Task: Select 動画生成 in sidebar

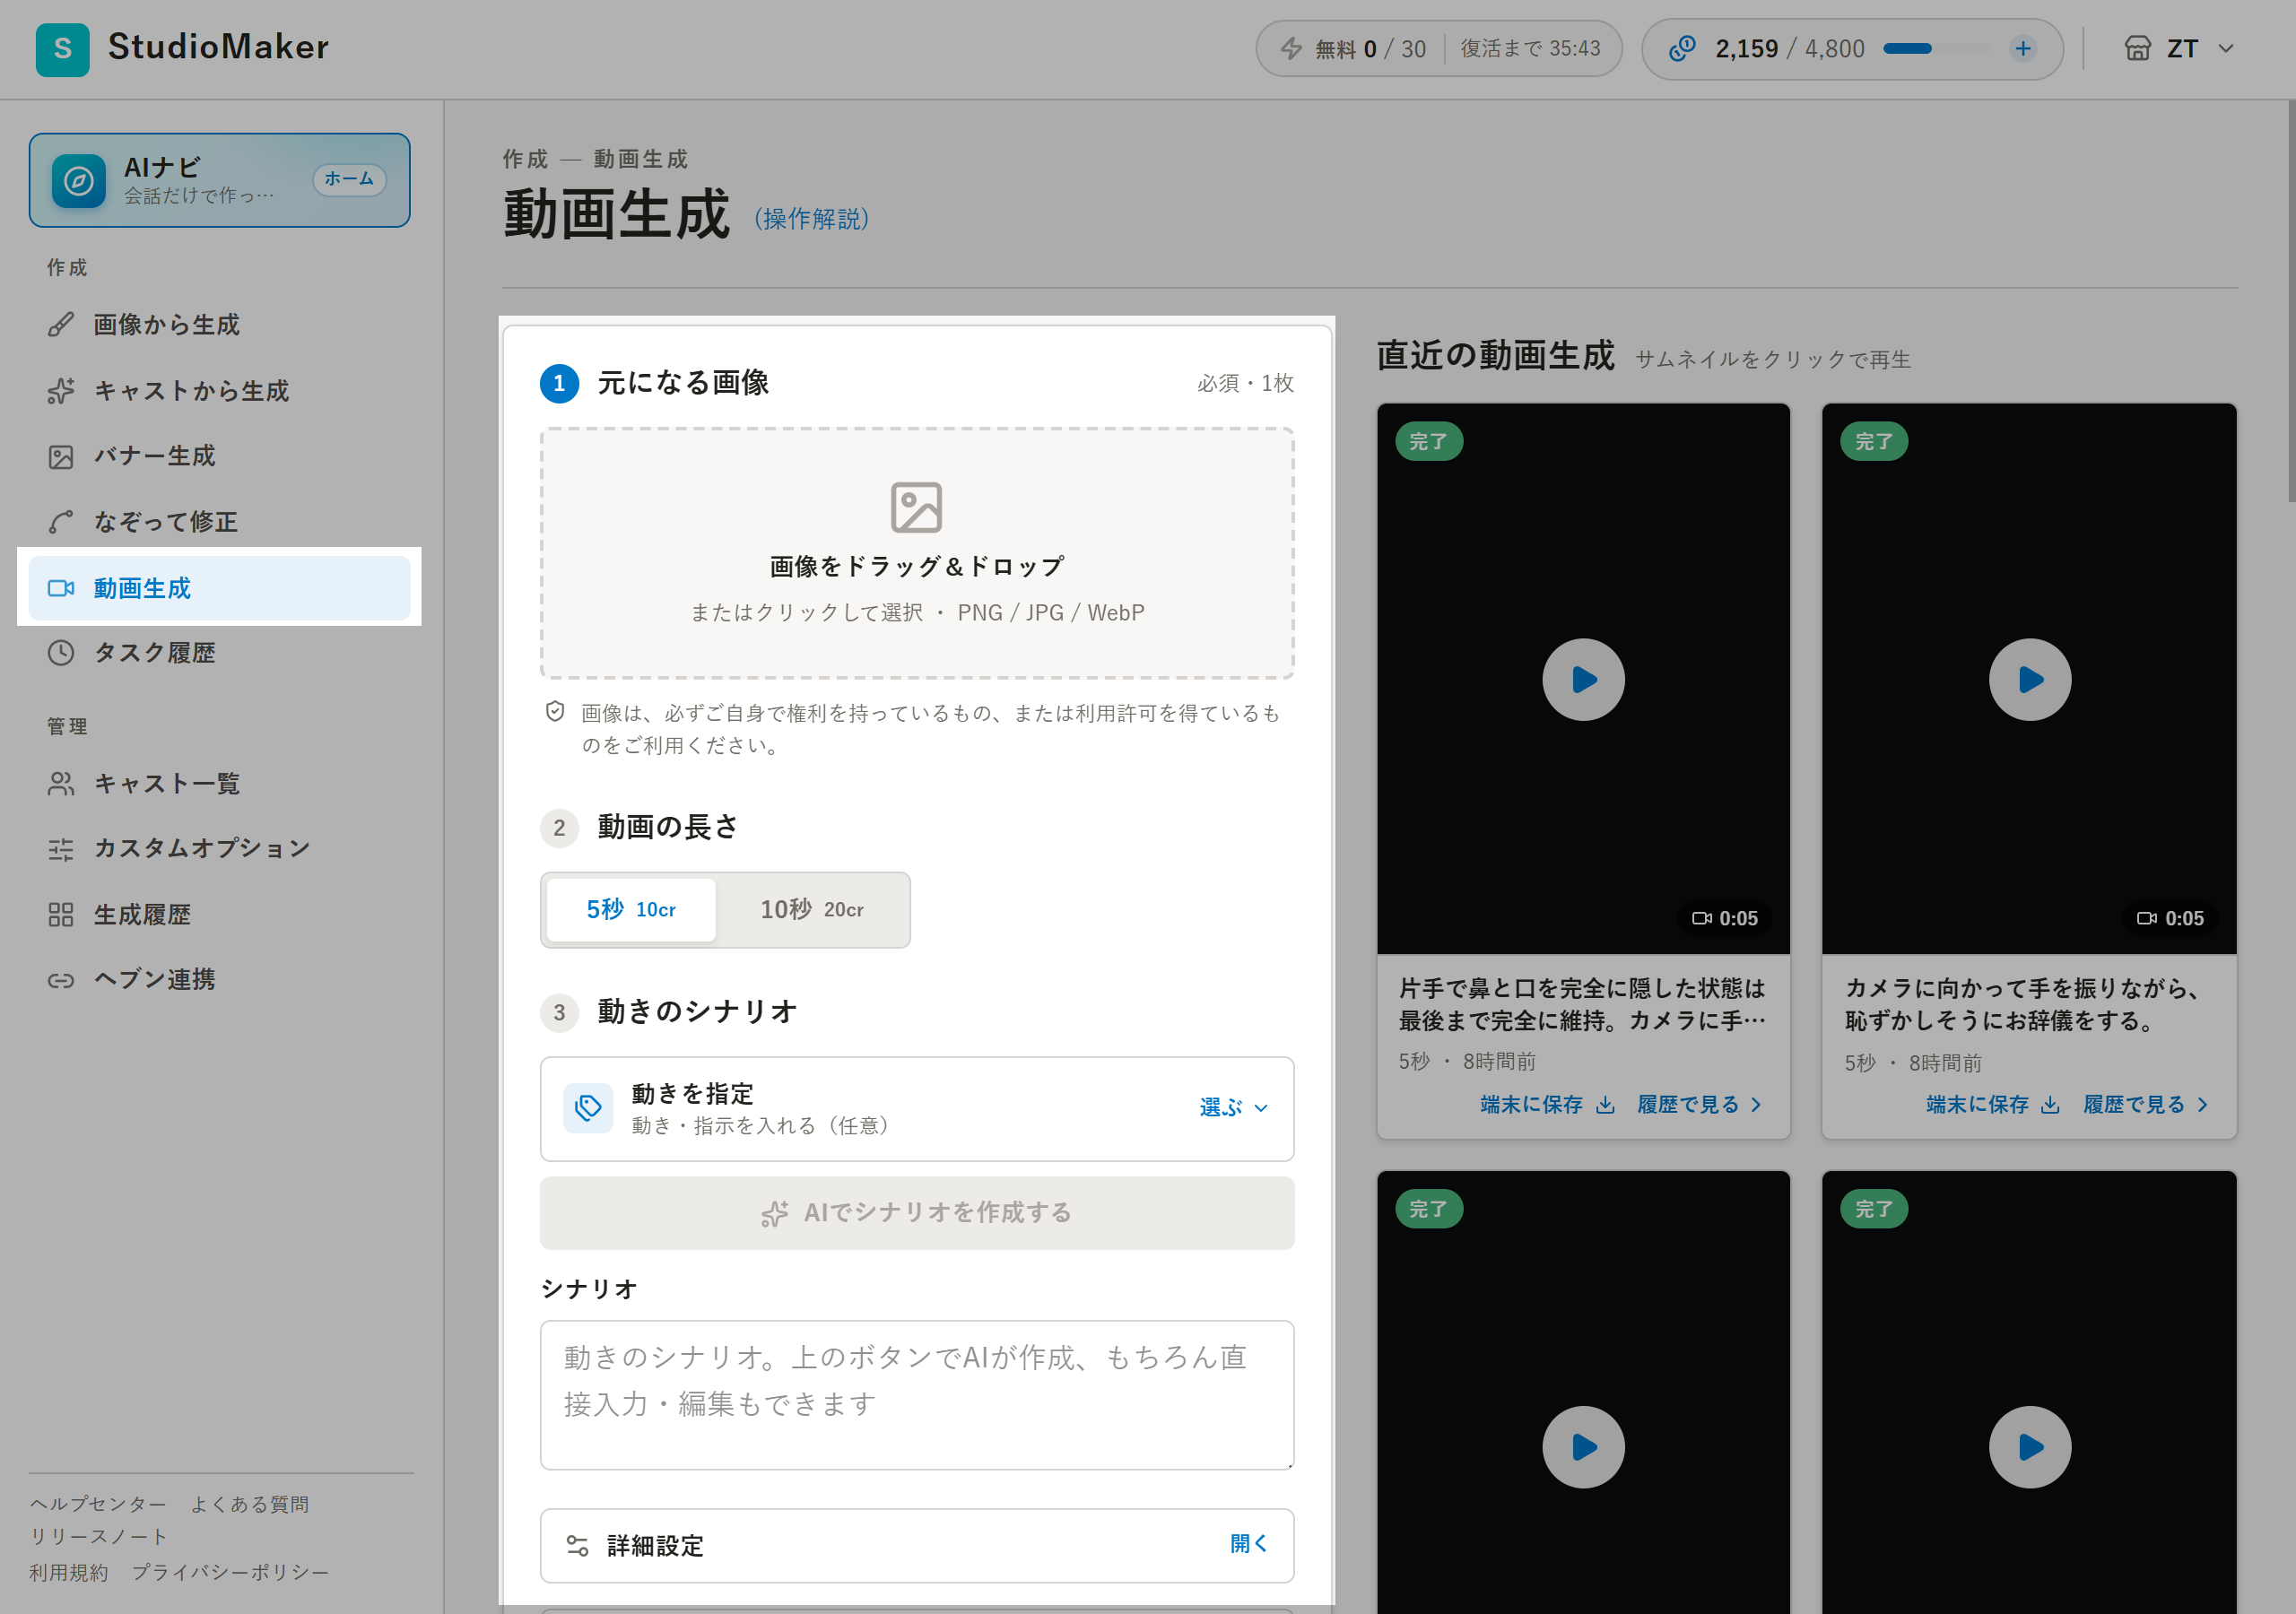Action: coord(219,588)
